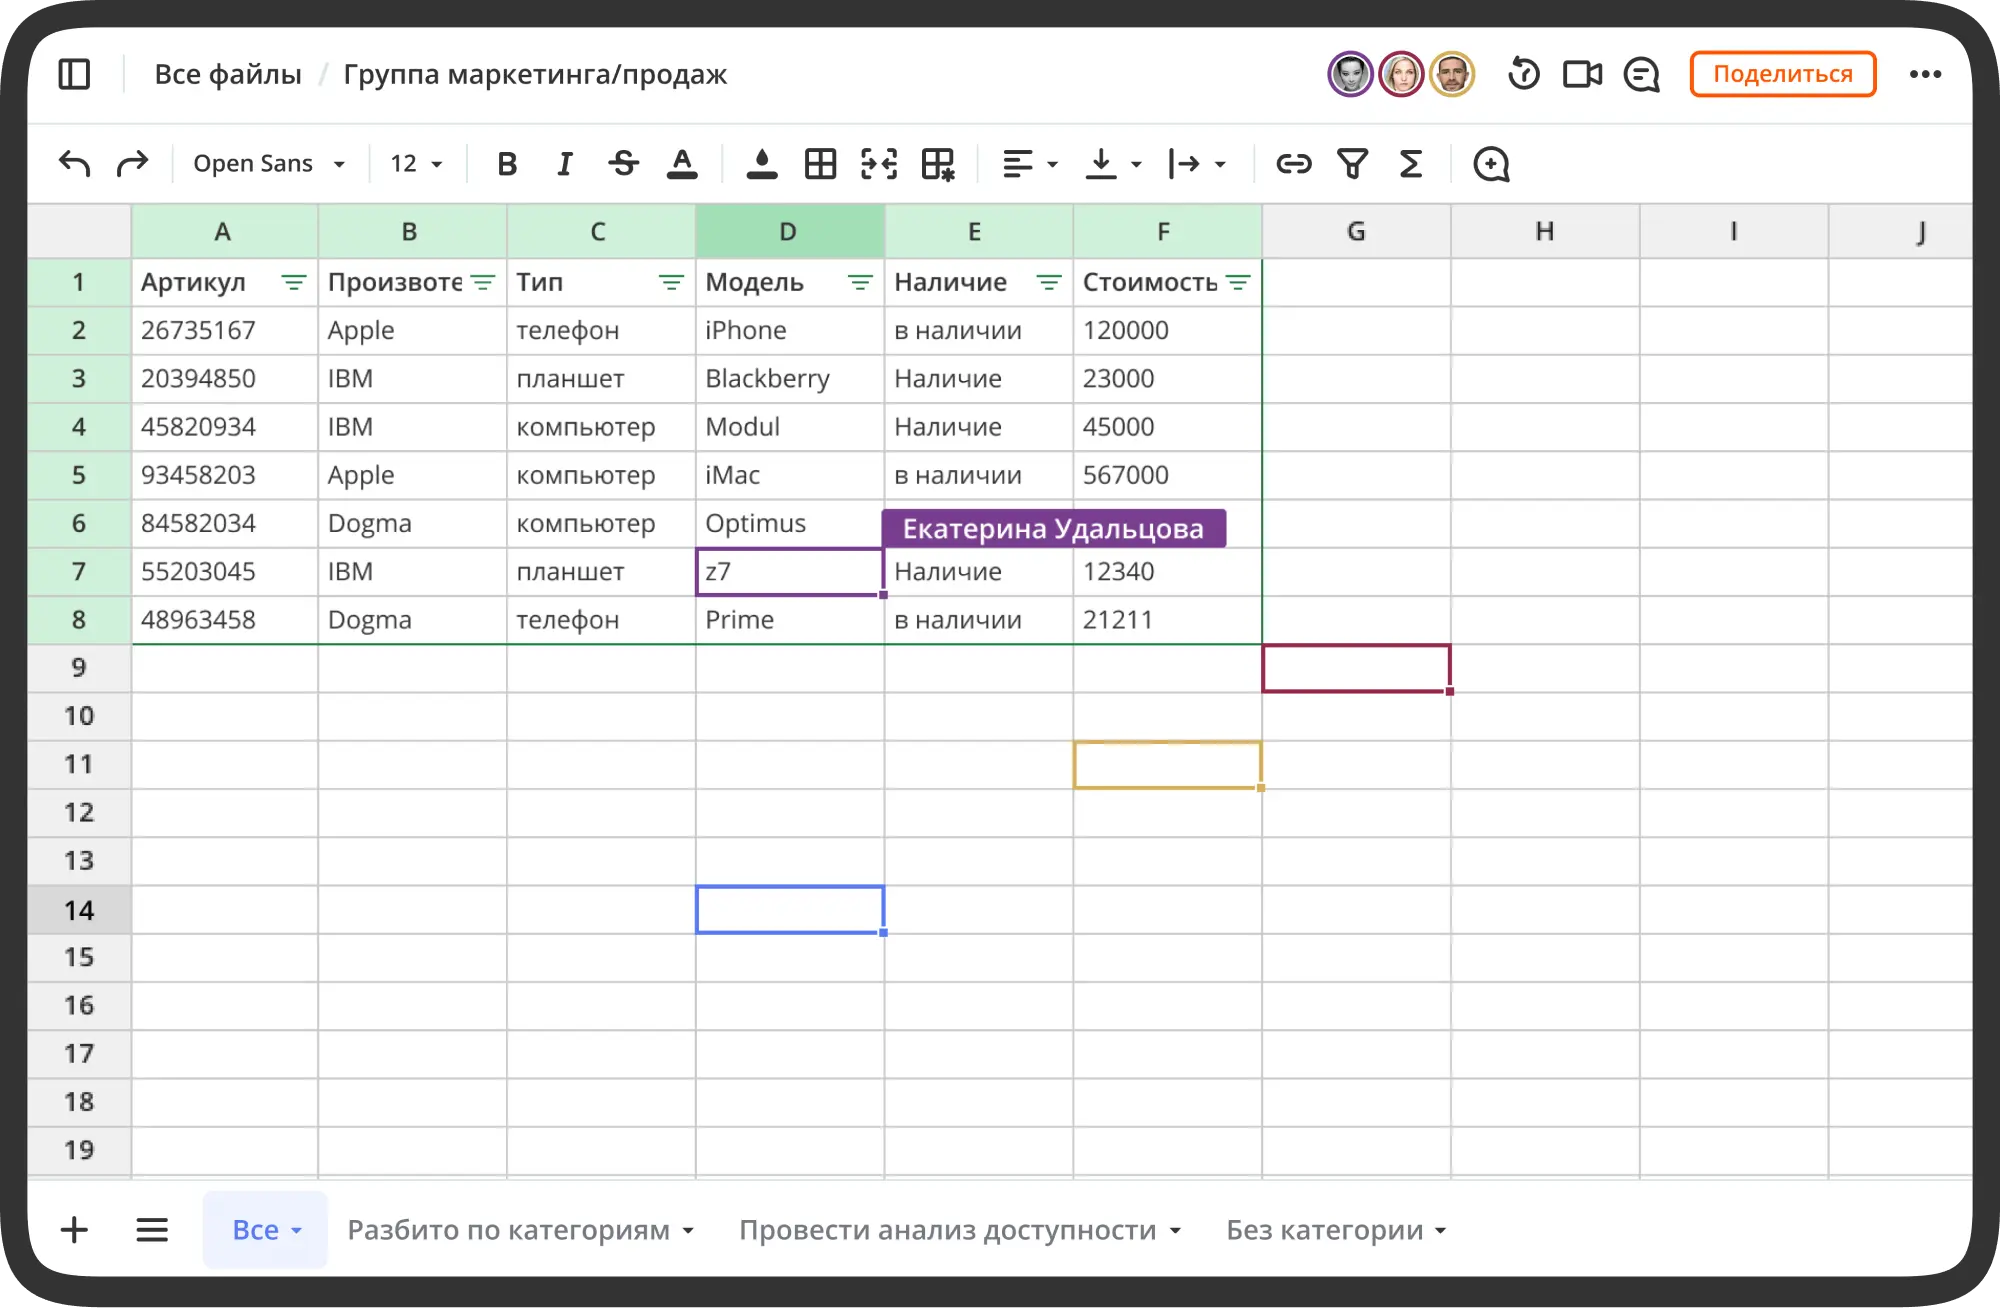Open the fill color bucket tool
This screenshot has width=2000, height=1308.
(x=761, y=163)
